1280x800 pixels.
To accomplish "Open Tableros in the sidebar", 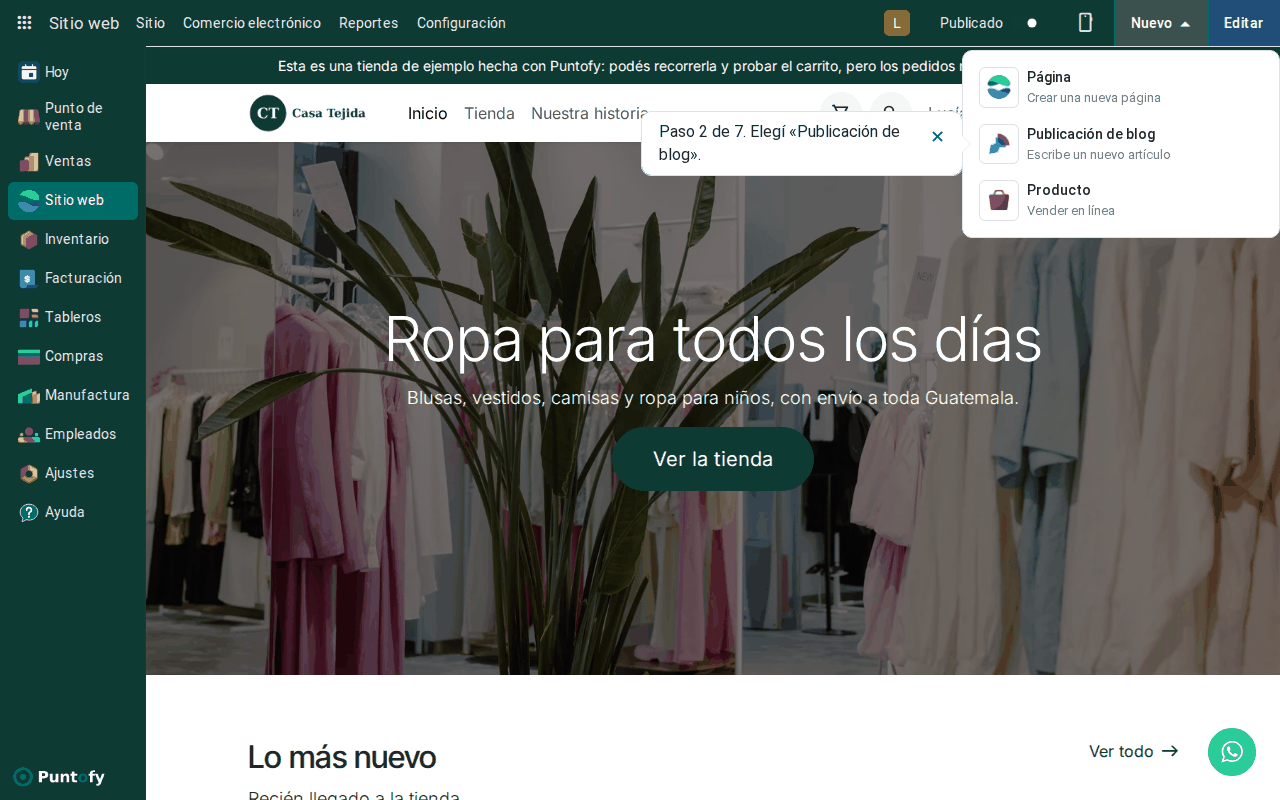I will coord(73,317).
